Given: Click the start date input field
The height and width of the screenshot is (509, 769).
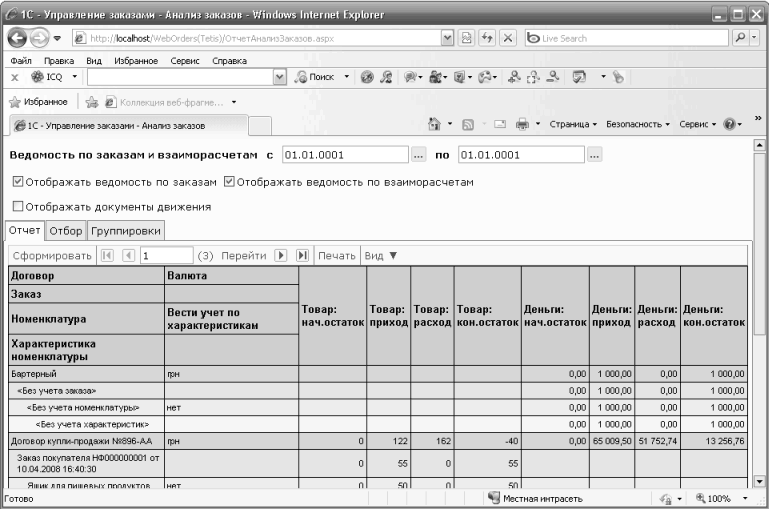Looking at the screenshot, I should [344, 155].
